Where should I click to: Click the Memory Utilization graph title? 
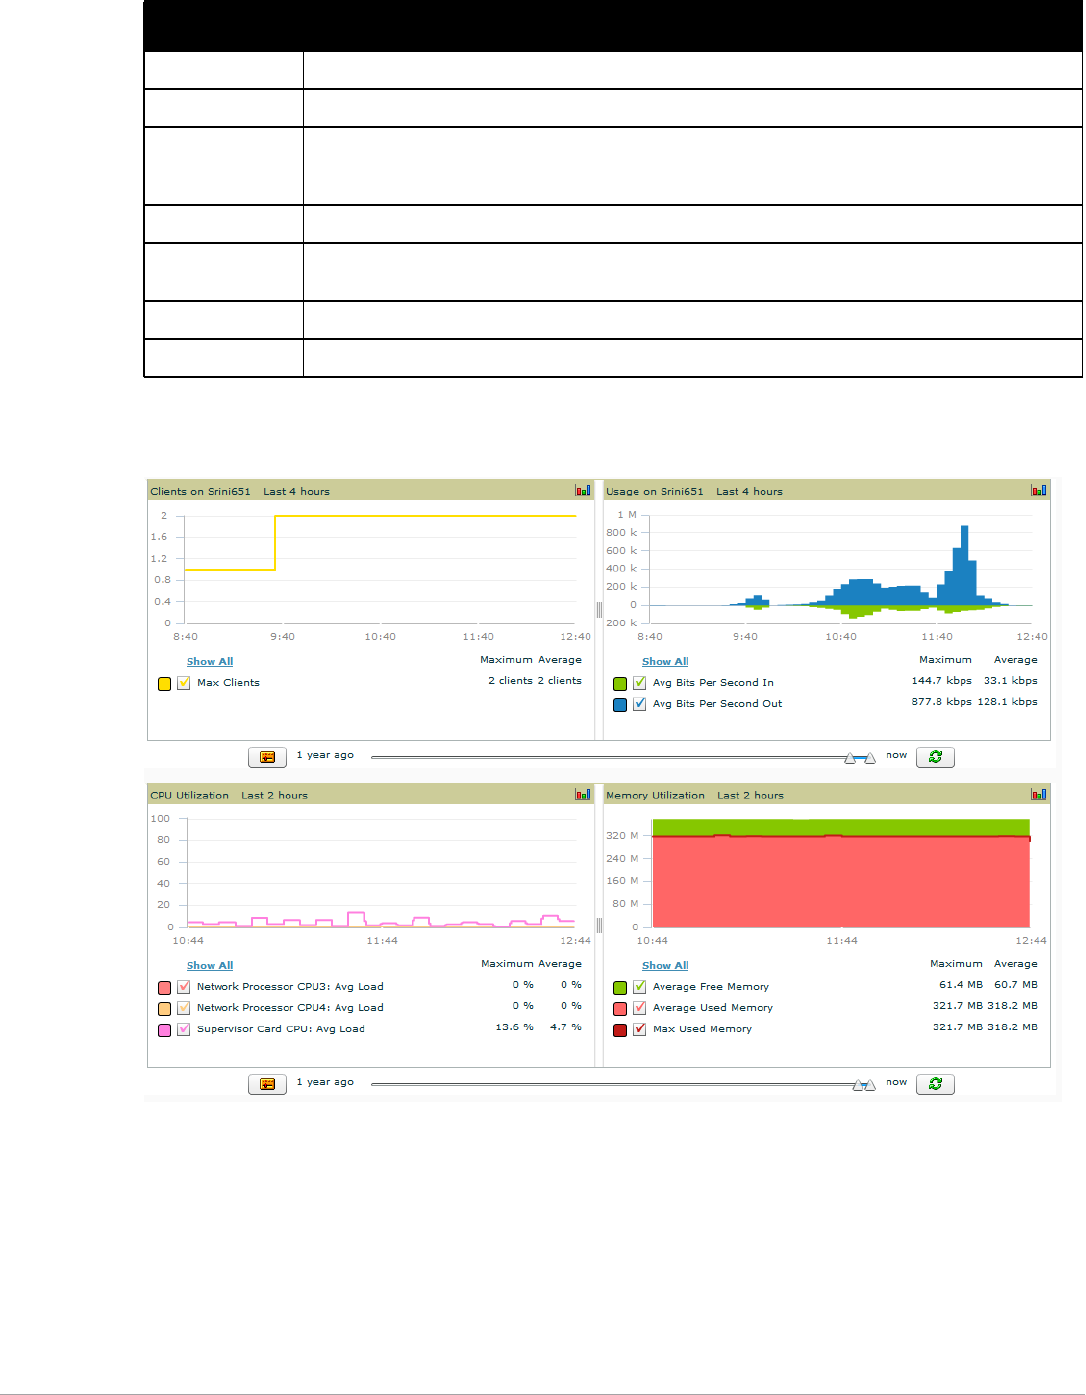pos(656,795)
